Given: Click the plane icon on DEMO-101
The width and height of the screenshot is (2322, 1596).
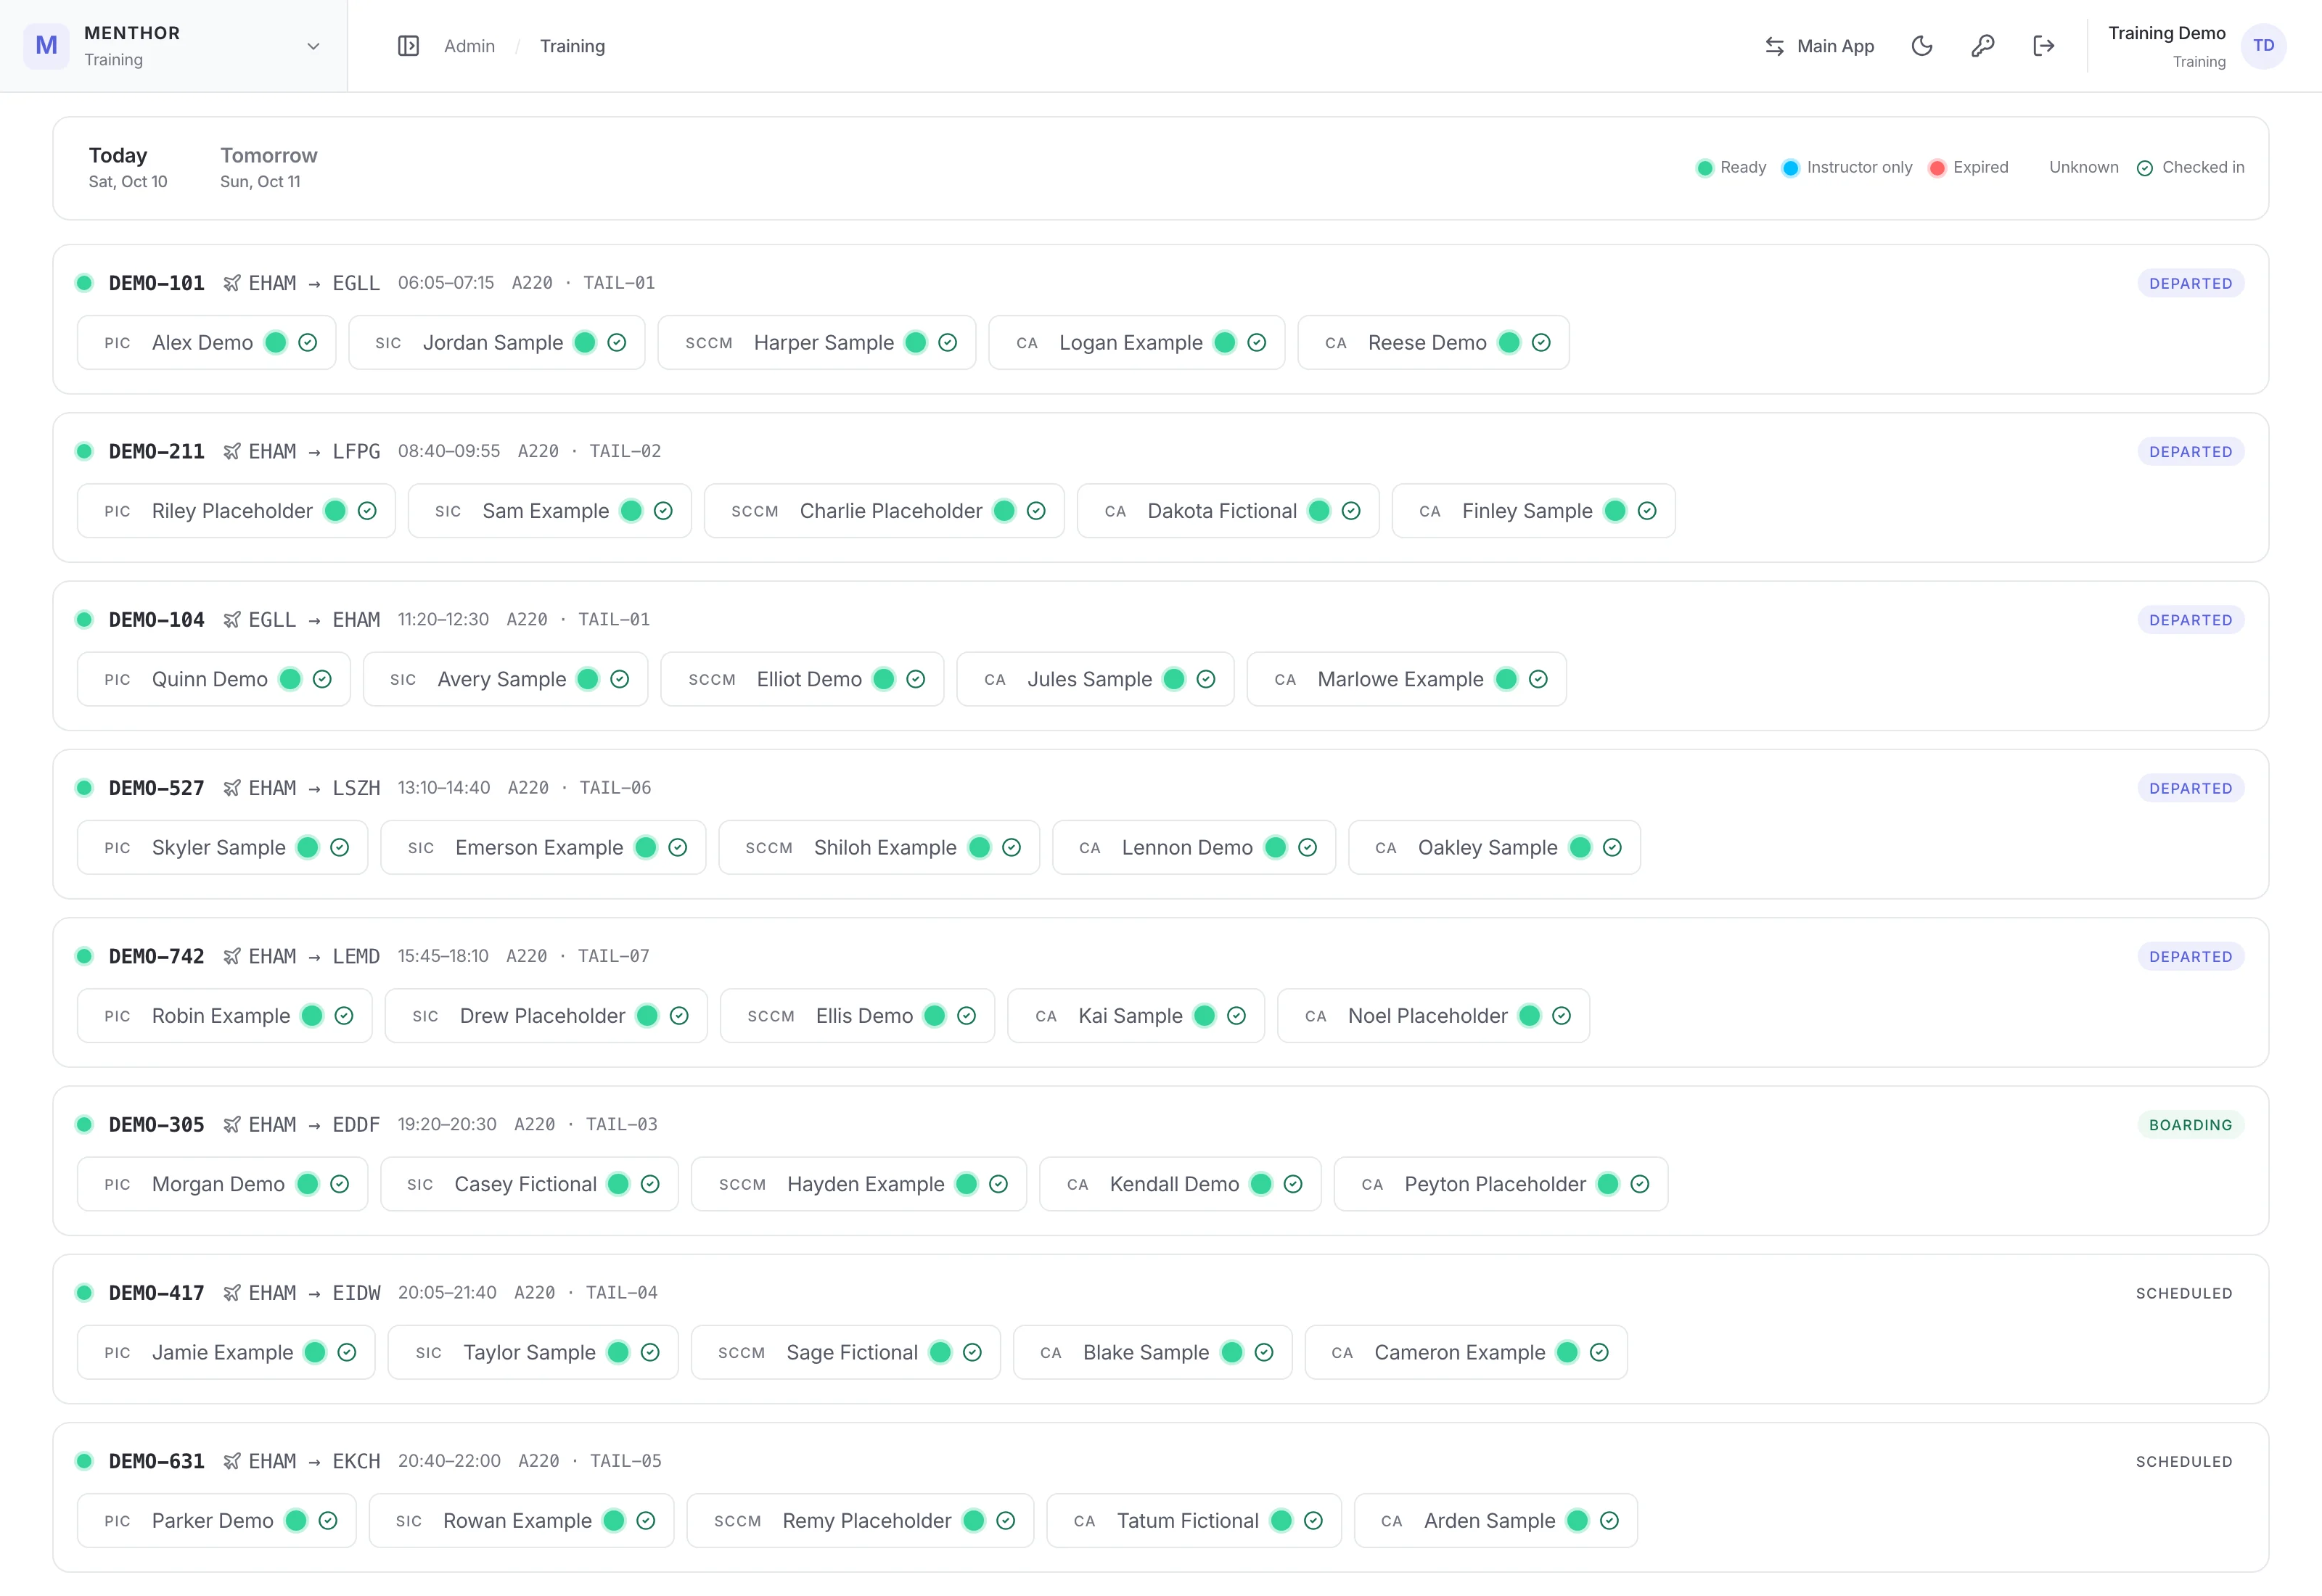Looking at the screenshot, I should pyautogui.click(x=232, y=283).
